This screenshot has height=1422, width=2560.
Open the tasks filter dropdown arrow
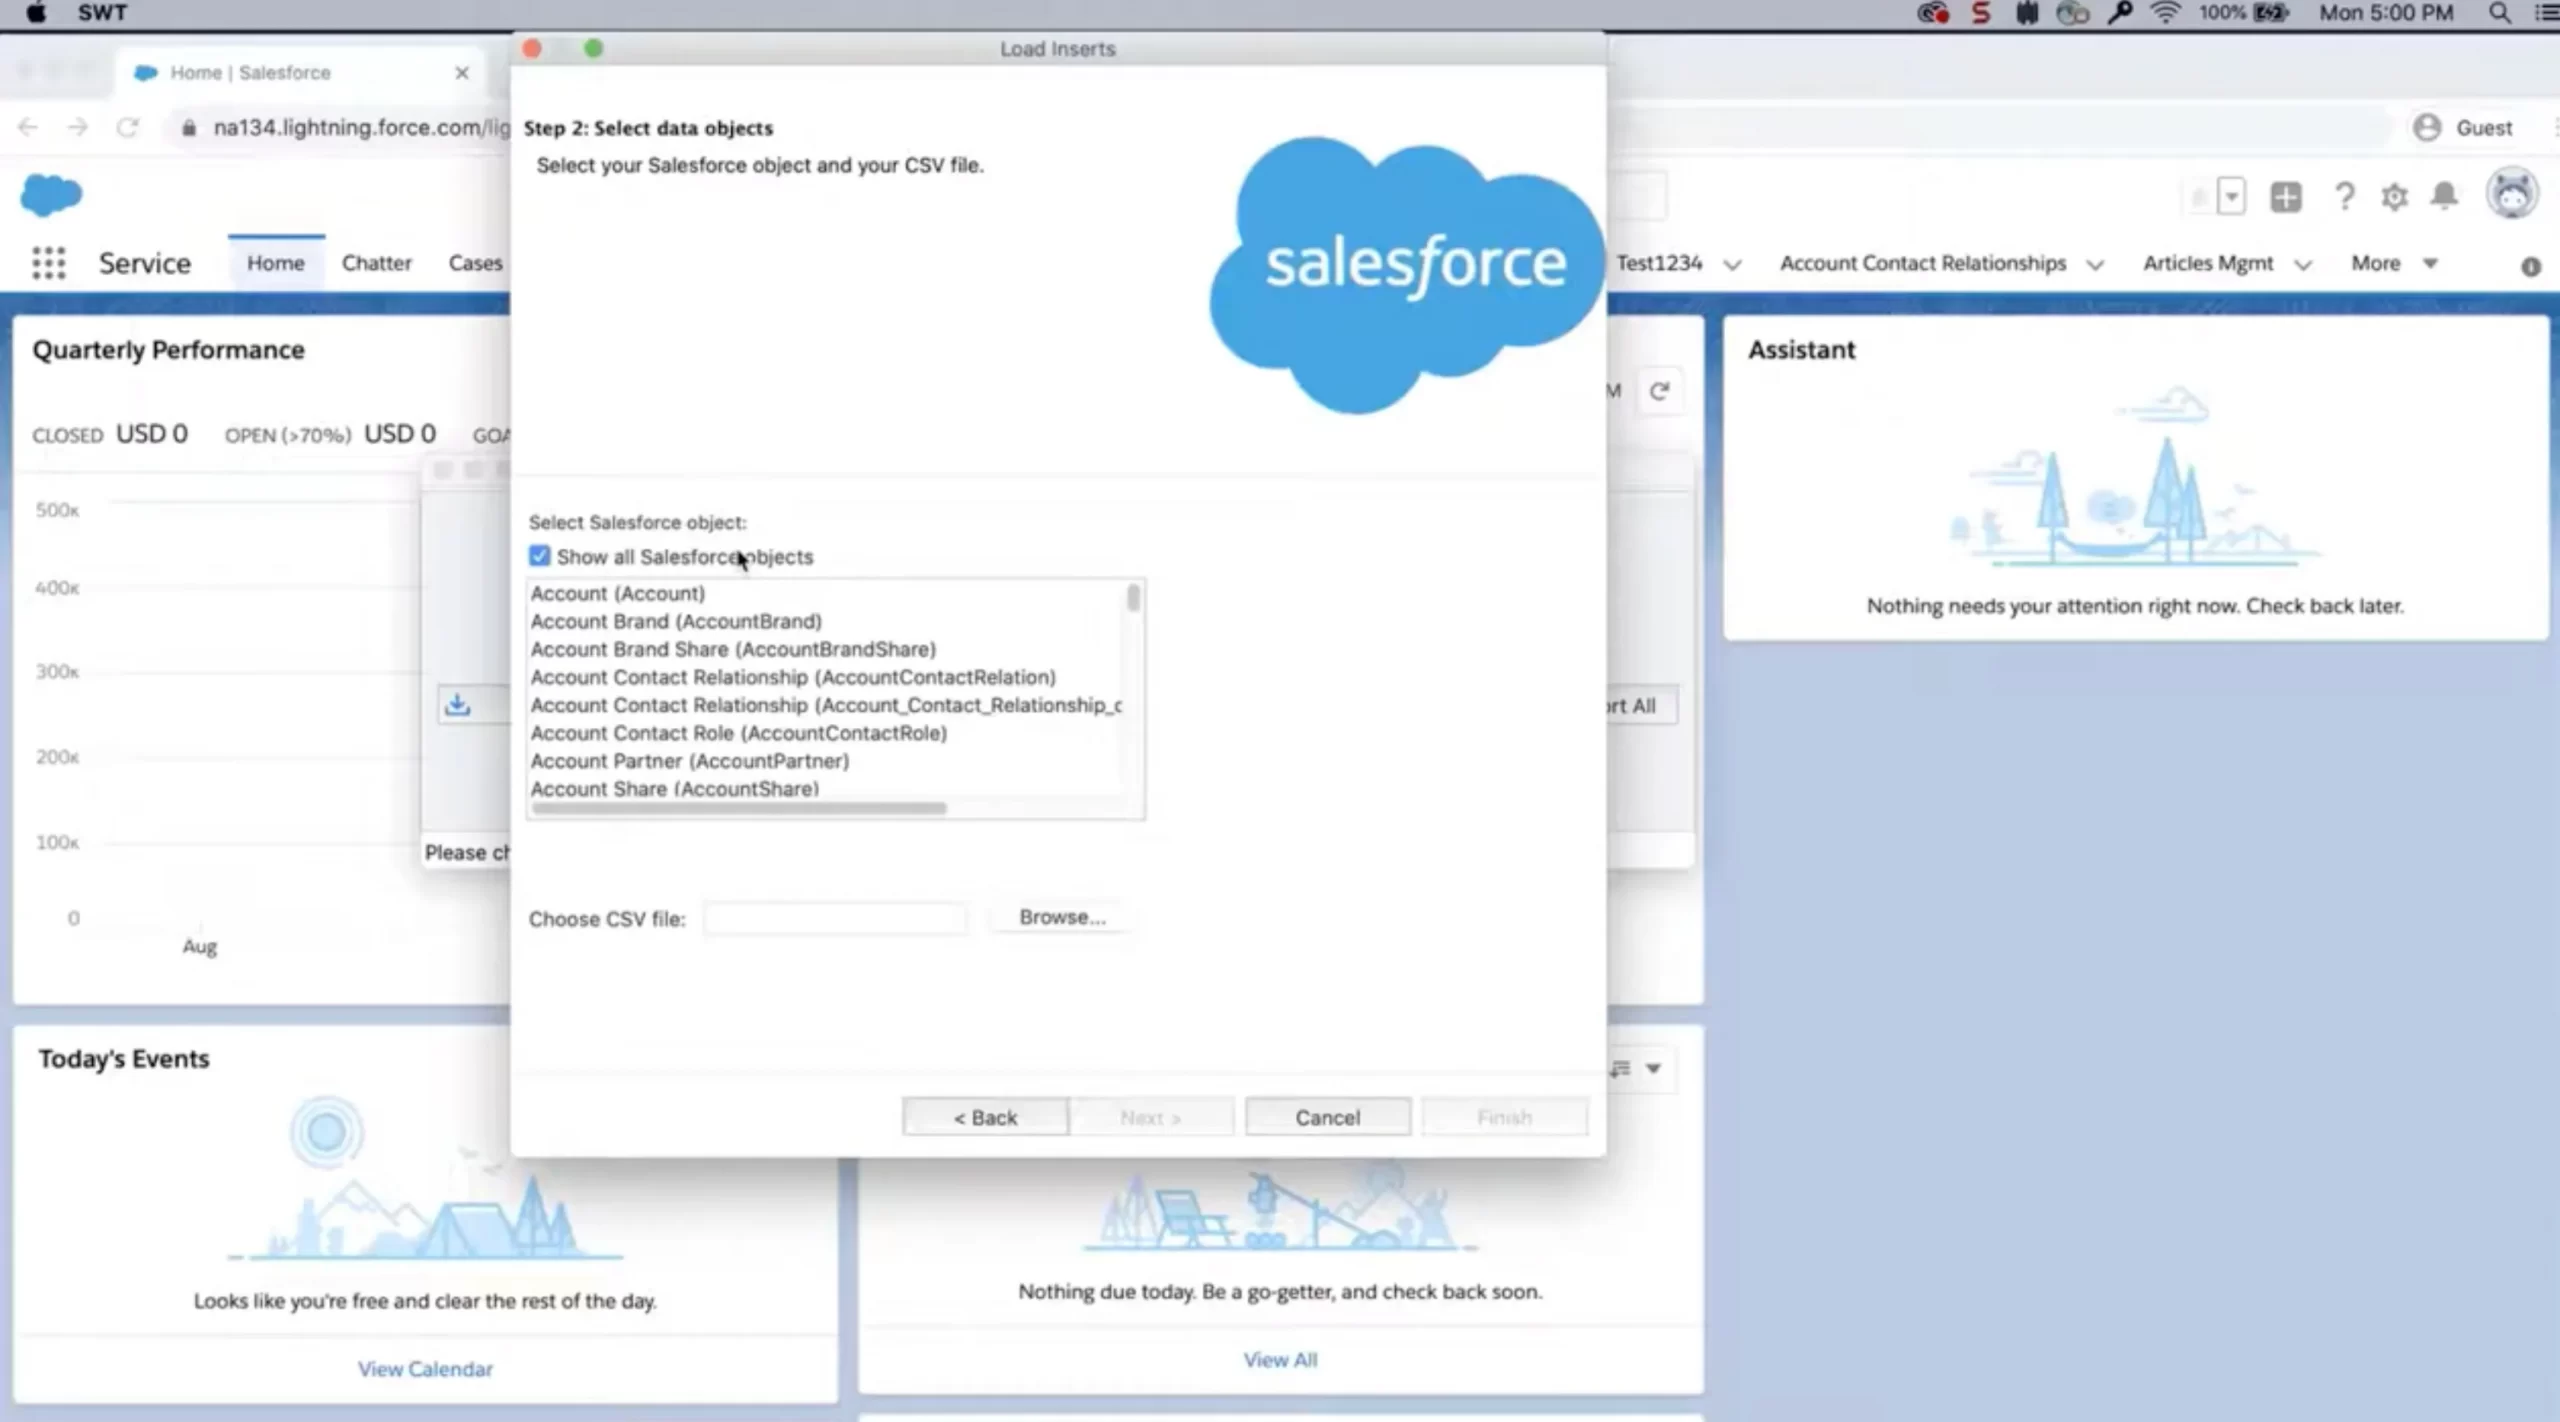tap(1653, 1068)
